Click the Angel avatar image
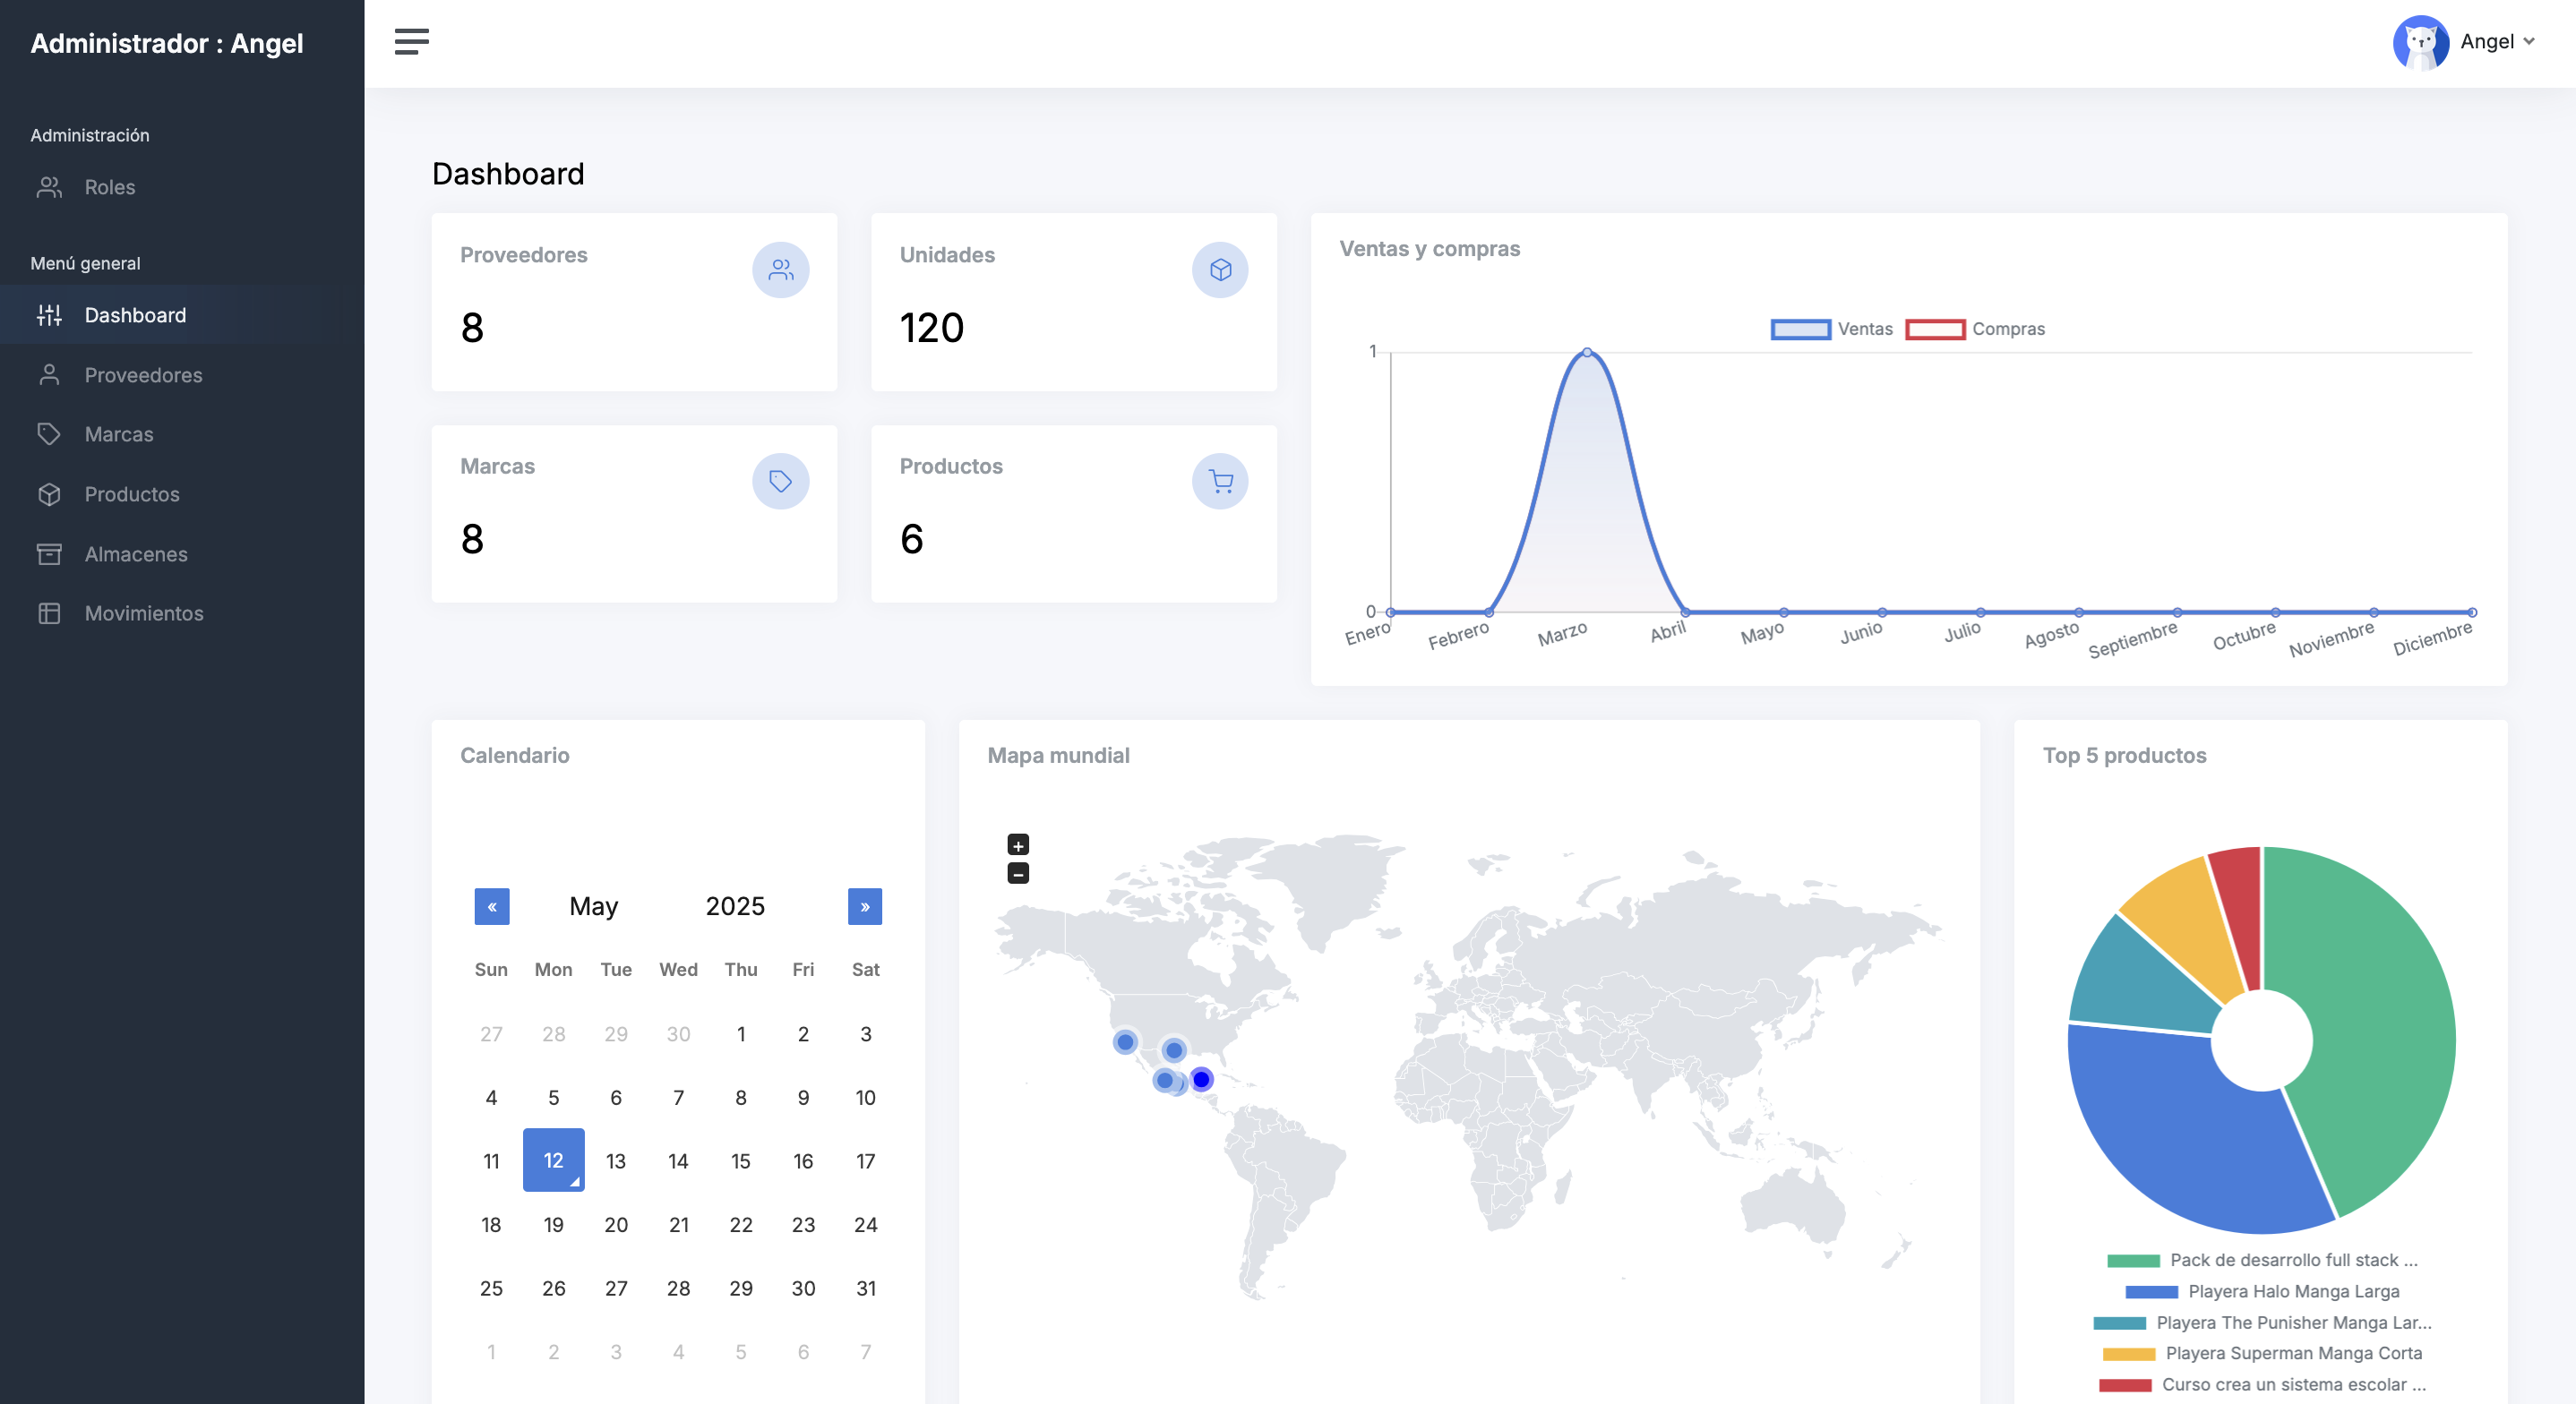 [2419, 42]
